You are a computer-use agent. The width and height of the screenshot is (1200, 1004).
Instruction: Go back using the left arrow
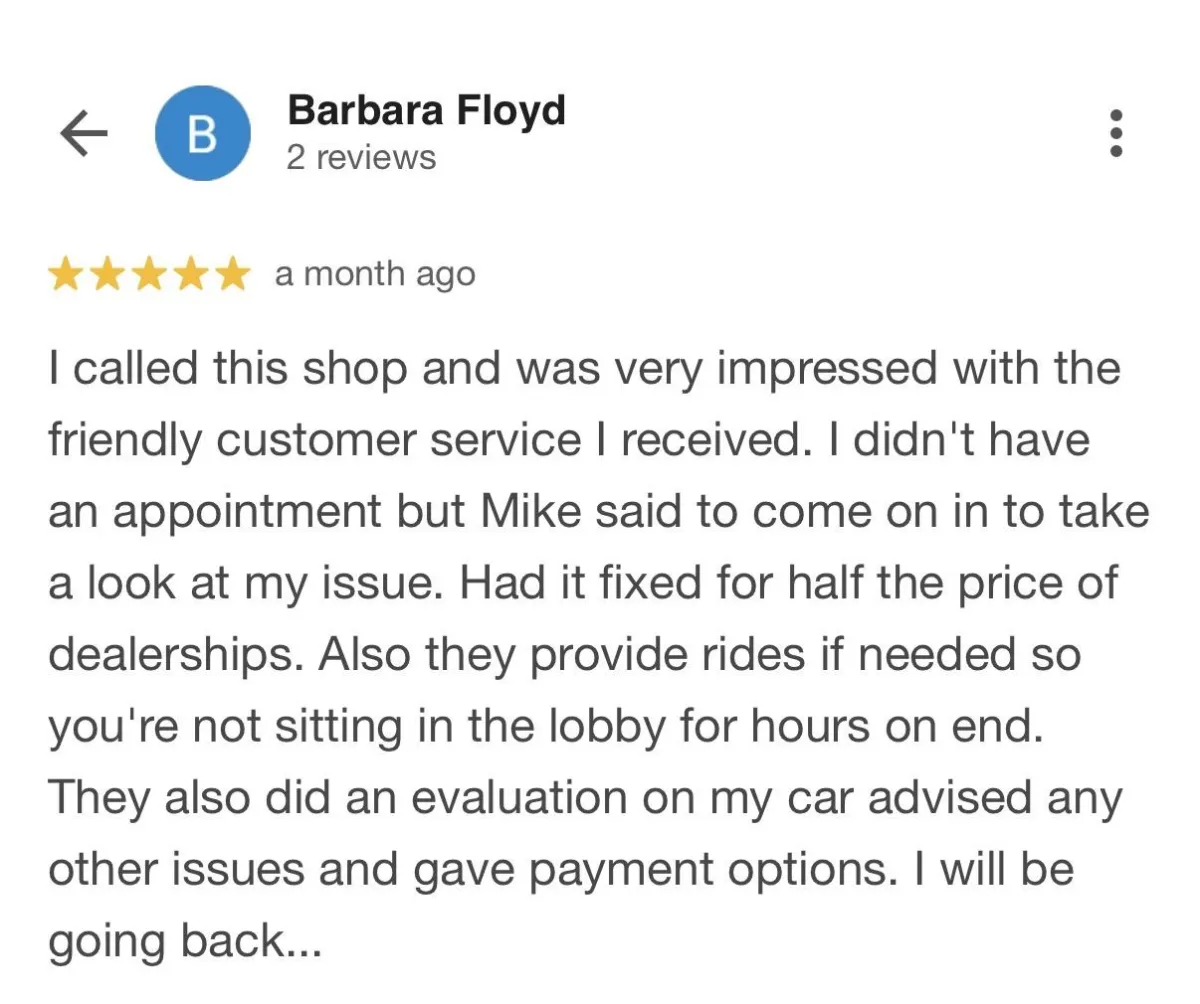click(x=83, y=133)
